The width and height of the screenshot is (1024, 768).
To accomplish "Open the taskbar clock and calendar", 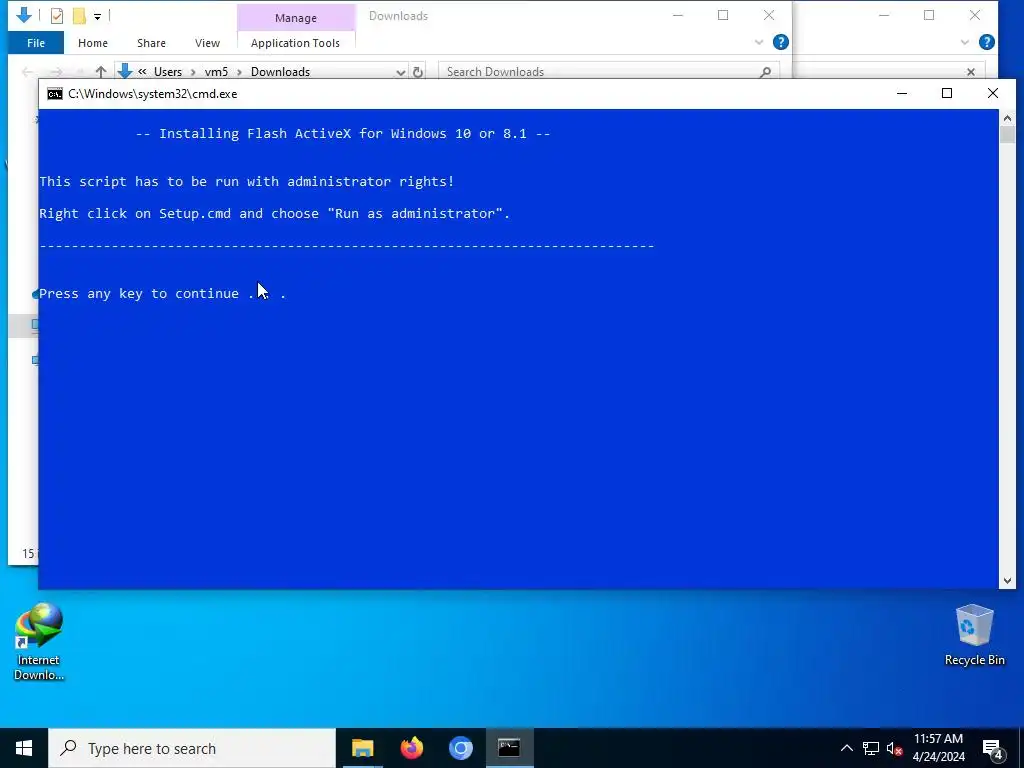I will point(938,748).
